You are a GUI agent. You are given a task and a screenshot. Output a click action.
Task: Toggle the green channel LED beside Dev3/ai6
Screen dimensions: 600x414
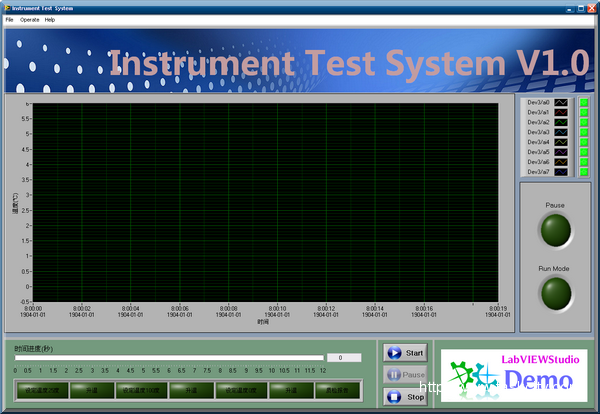(x=584, y=162)
